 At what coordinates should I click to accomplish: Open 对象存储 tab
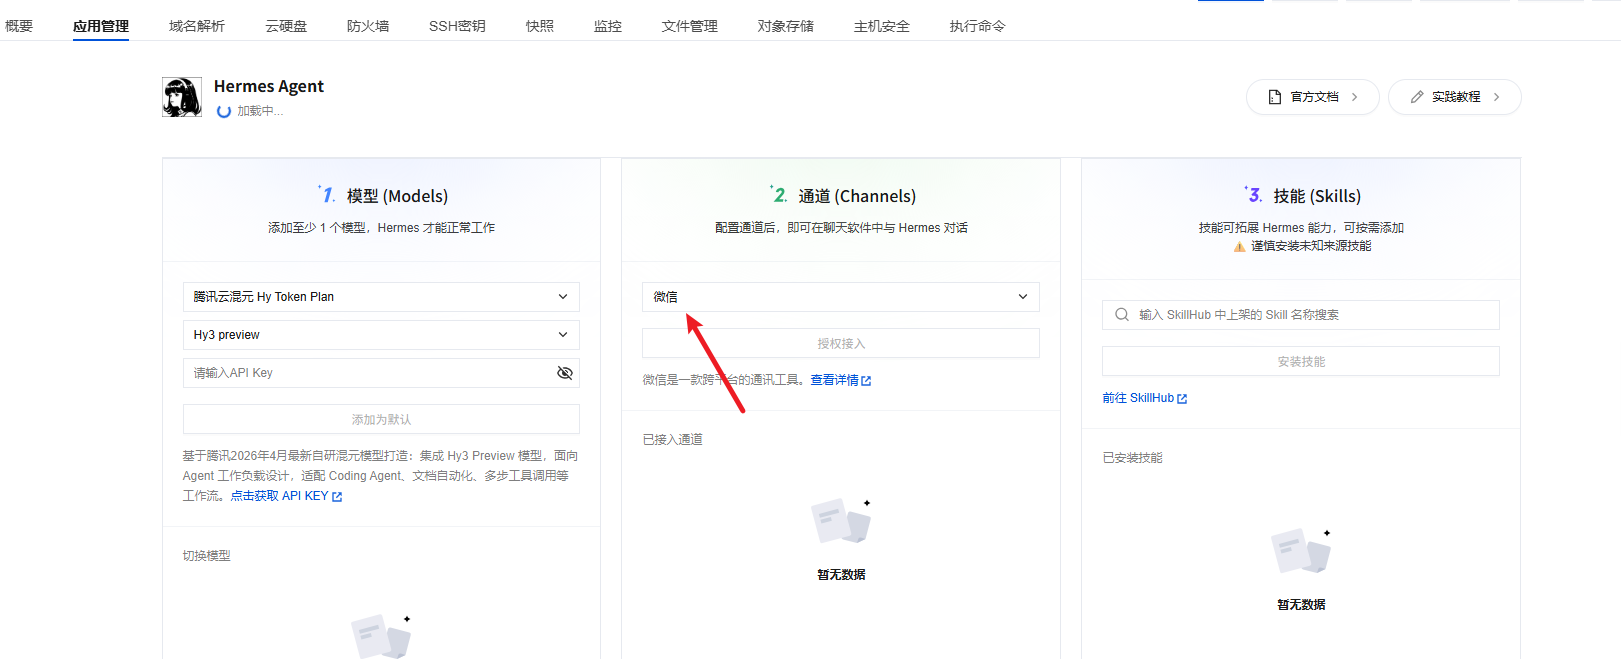(786, 26)
